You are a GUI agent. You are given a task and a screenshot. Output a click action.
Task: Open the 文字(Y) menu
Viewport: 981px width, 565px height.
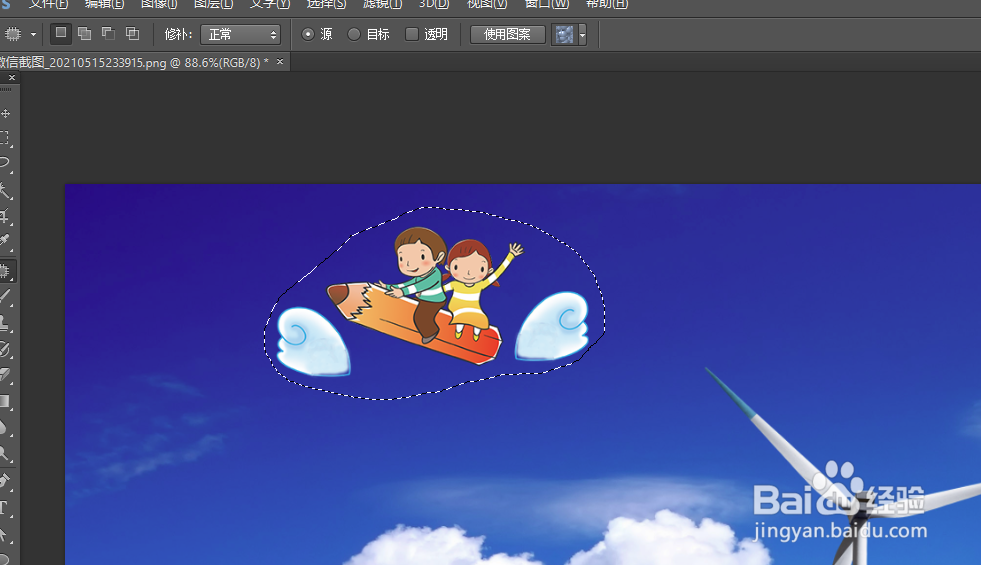(270, 4)
